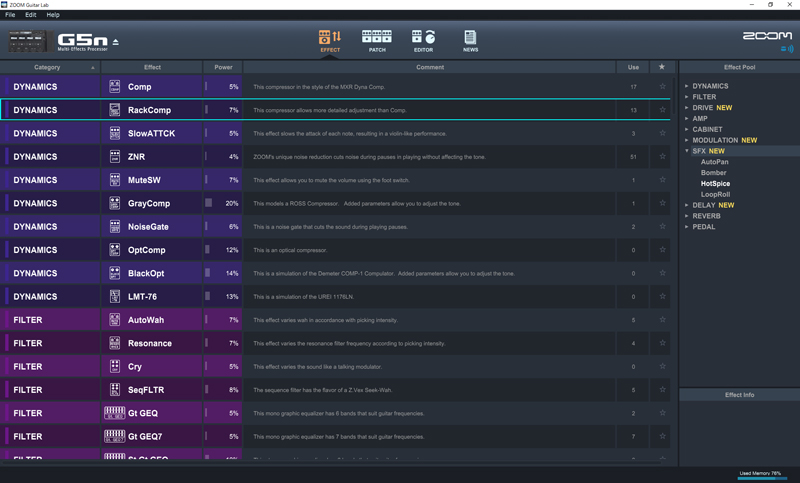This screenshot has width=800, height=483.
Task: Click the Gt GEQ equalizer icon
Action: pyautogui.click(x=115, y=413)
